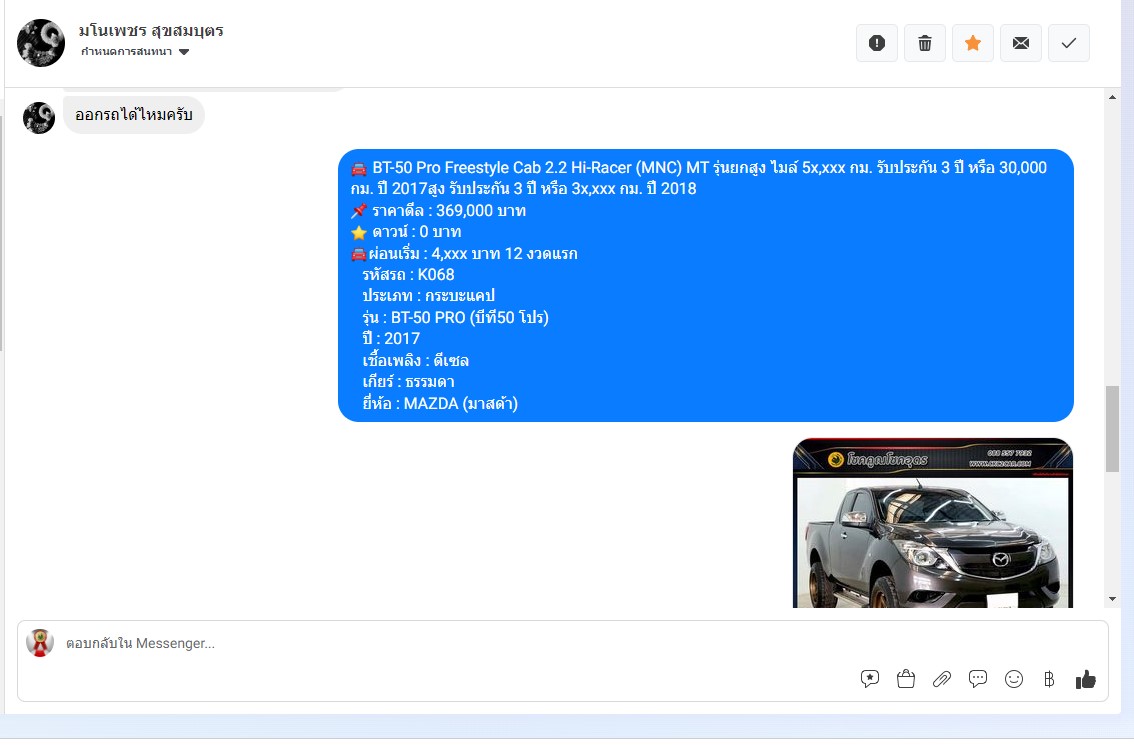1134x745 pixels.
Task: Click the ยี่ห้อ : MAZDA (มาสด้า) line
Action: 440,404
